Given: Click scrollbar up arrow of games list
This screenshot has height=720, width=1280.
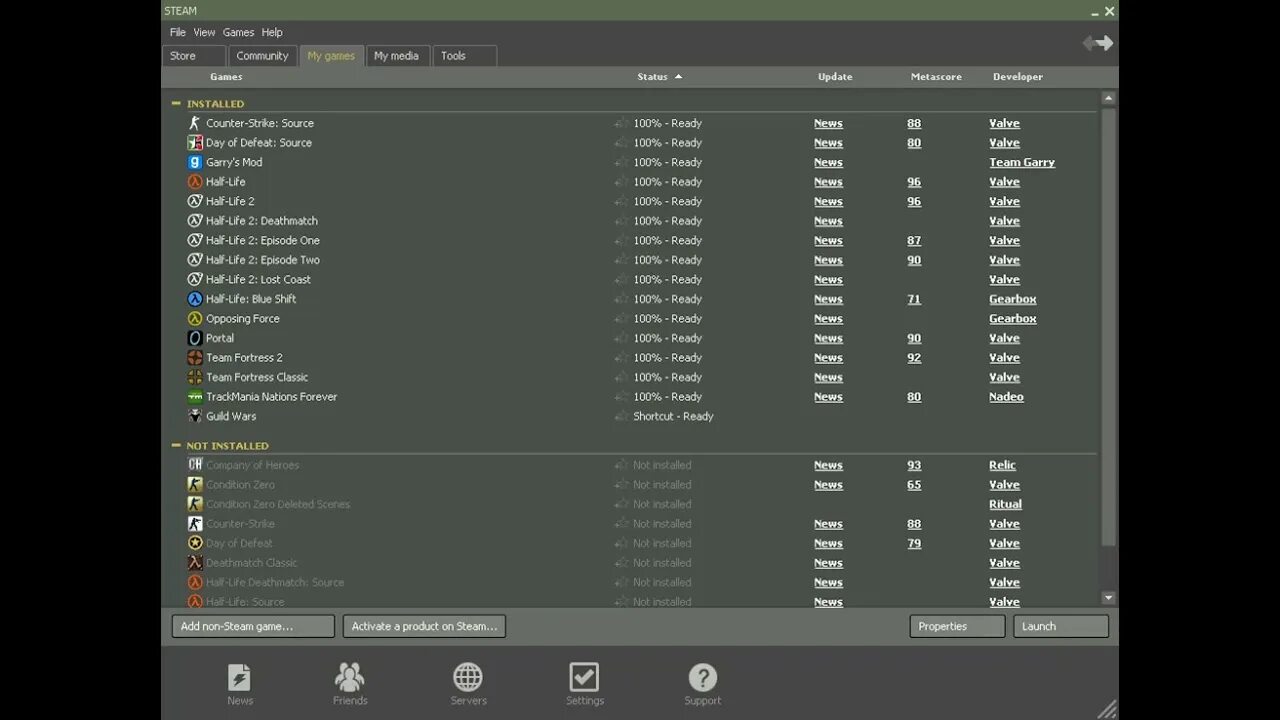Looking at the screenshot, I should [x=1108, y=98].
